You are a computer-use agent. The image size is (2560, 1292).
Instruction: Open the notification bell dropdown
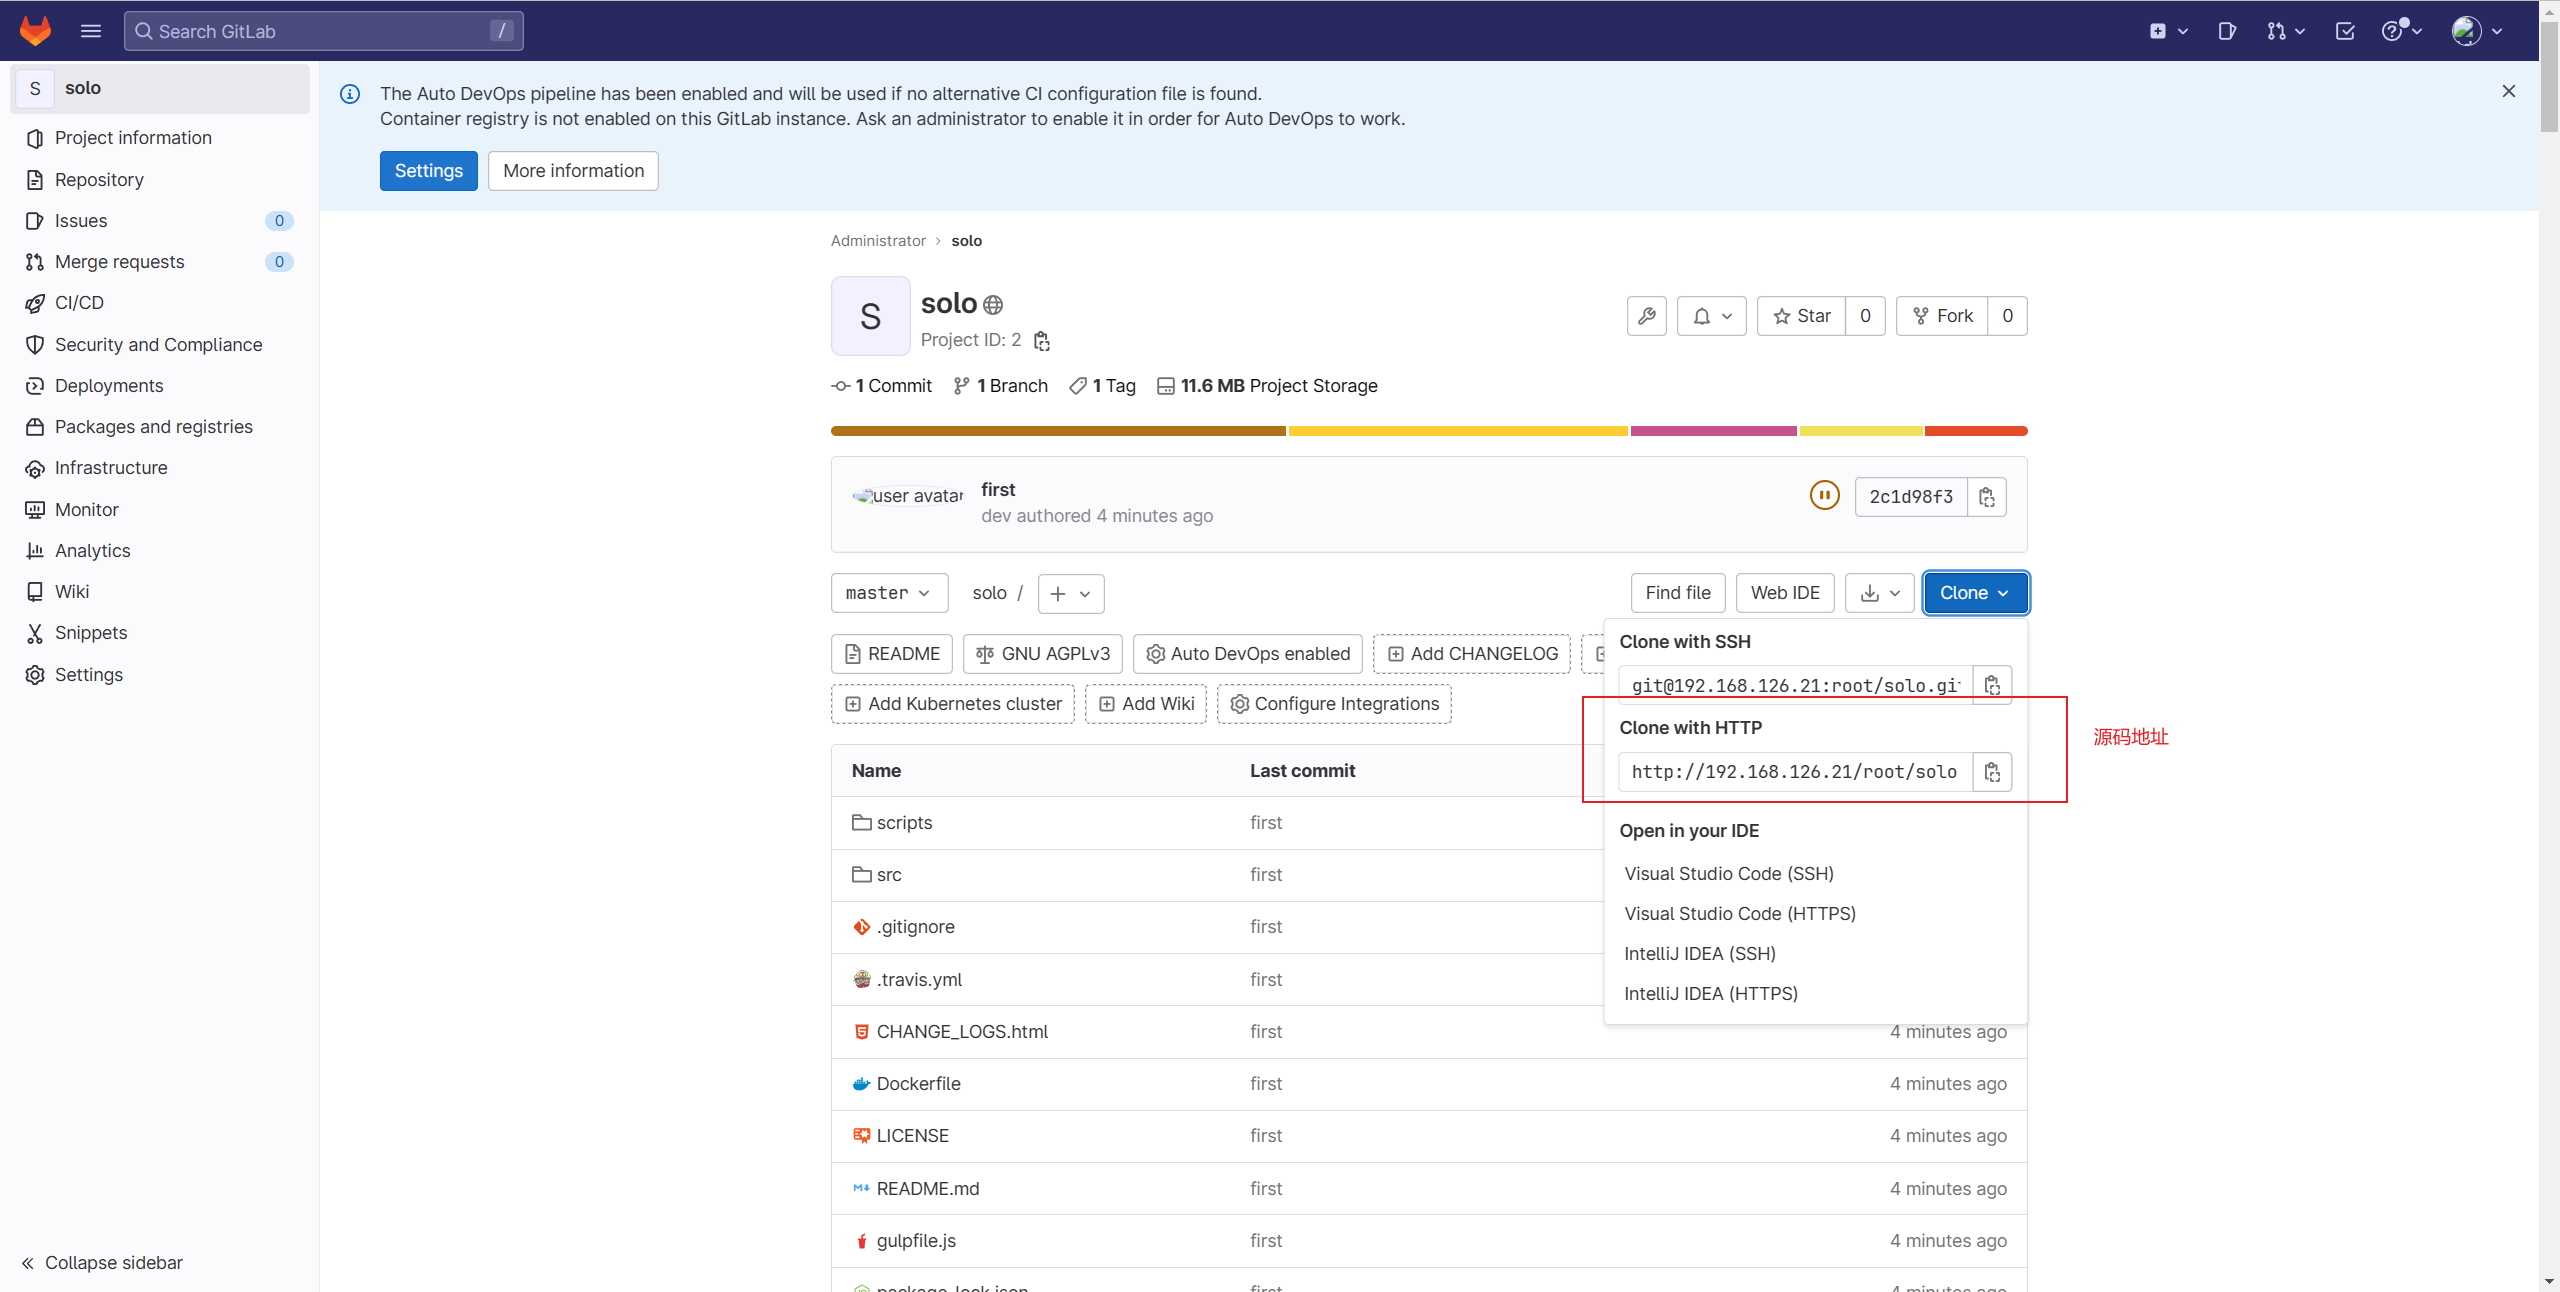point(1712,316)
